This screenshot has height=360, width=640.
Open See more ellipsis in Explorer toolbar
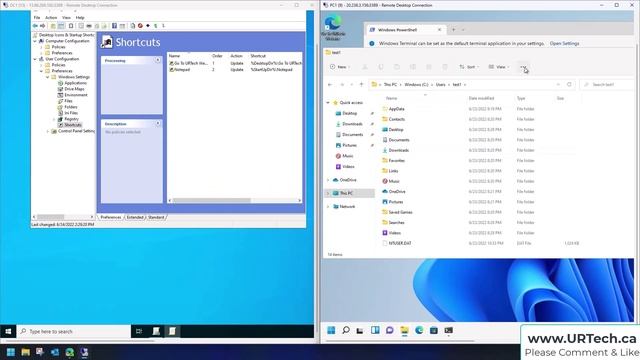[523, 67]
